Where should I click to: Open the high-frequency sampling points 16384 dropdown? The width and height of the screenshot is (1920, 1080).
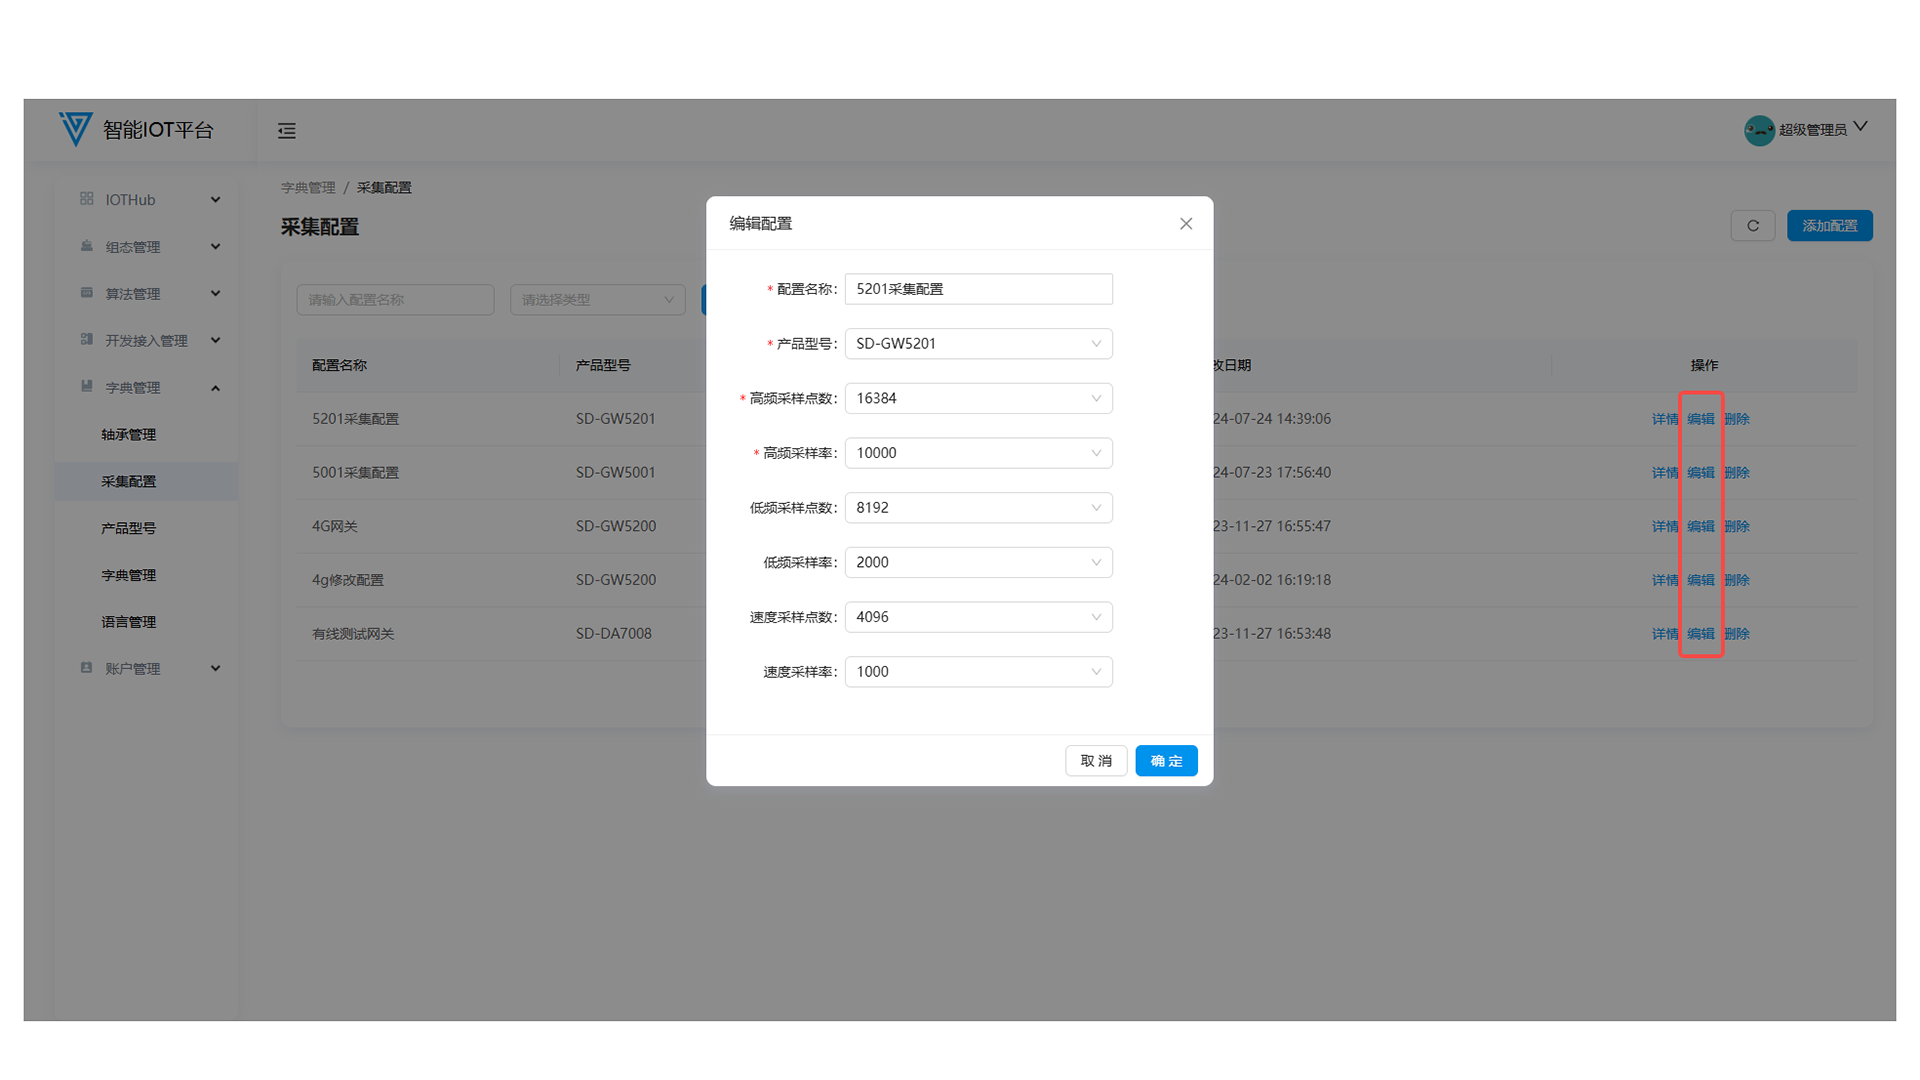point(978,398)
